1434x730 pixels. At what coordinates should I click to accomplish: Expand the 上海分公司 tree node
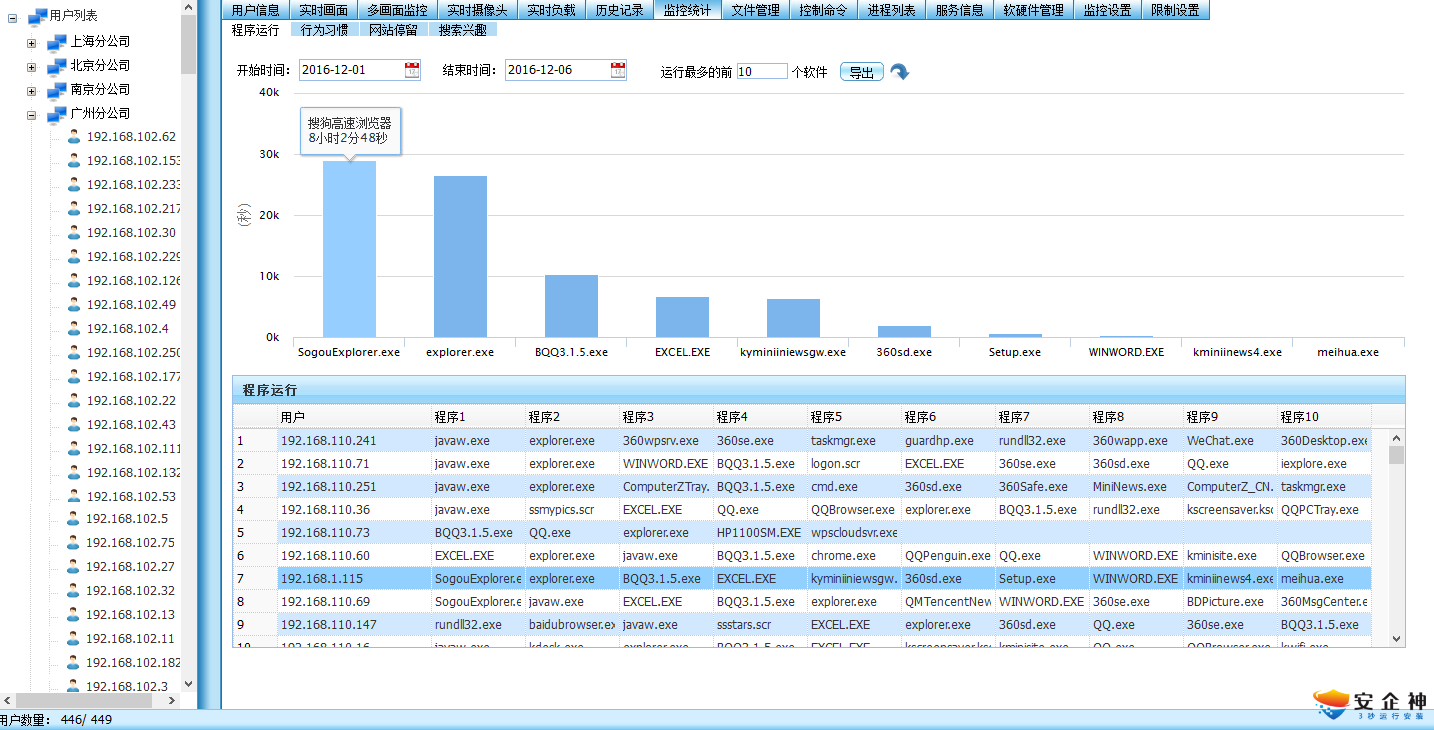[32, 43]
